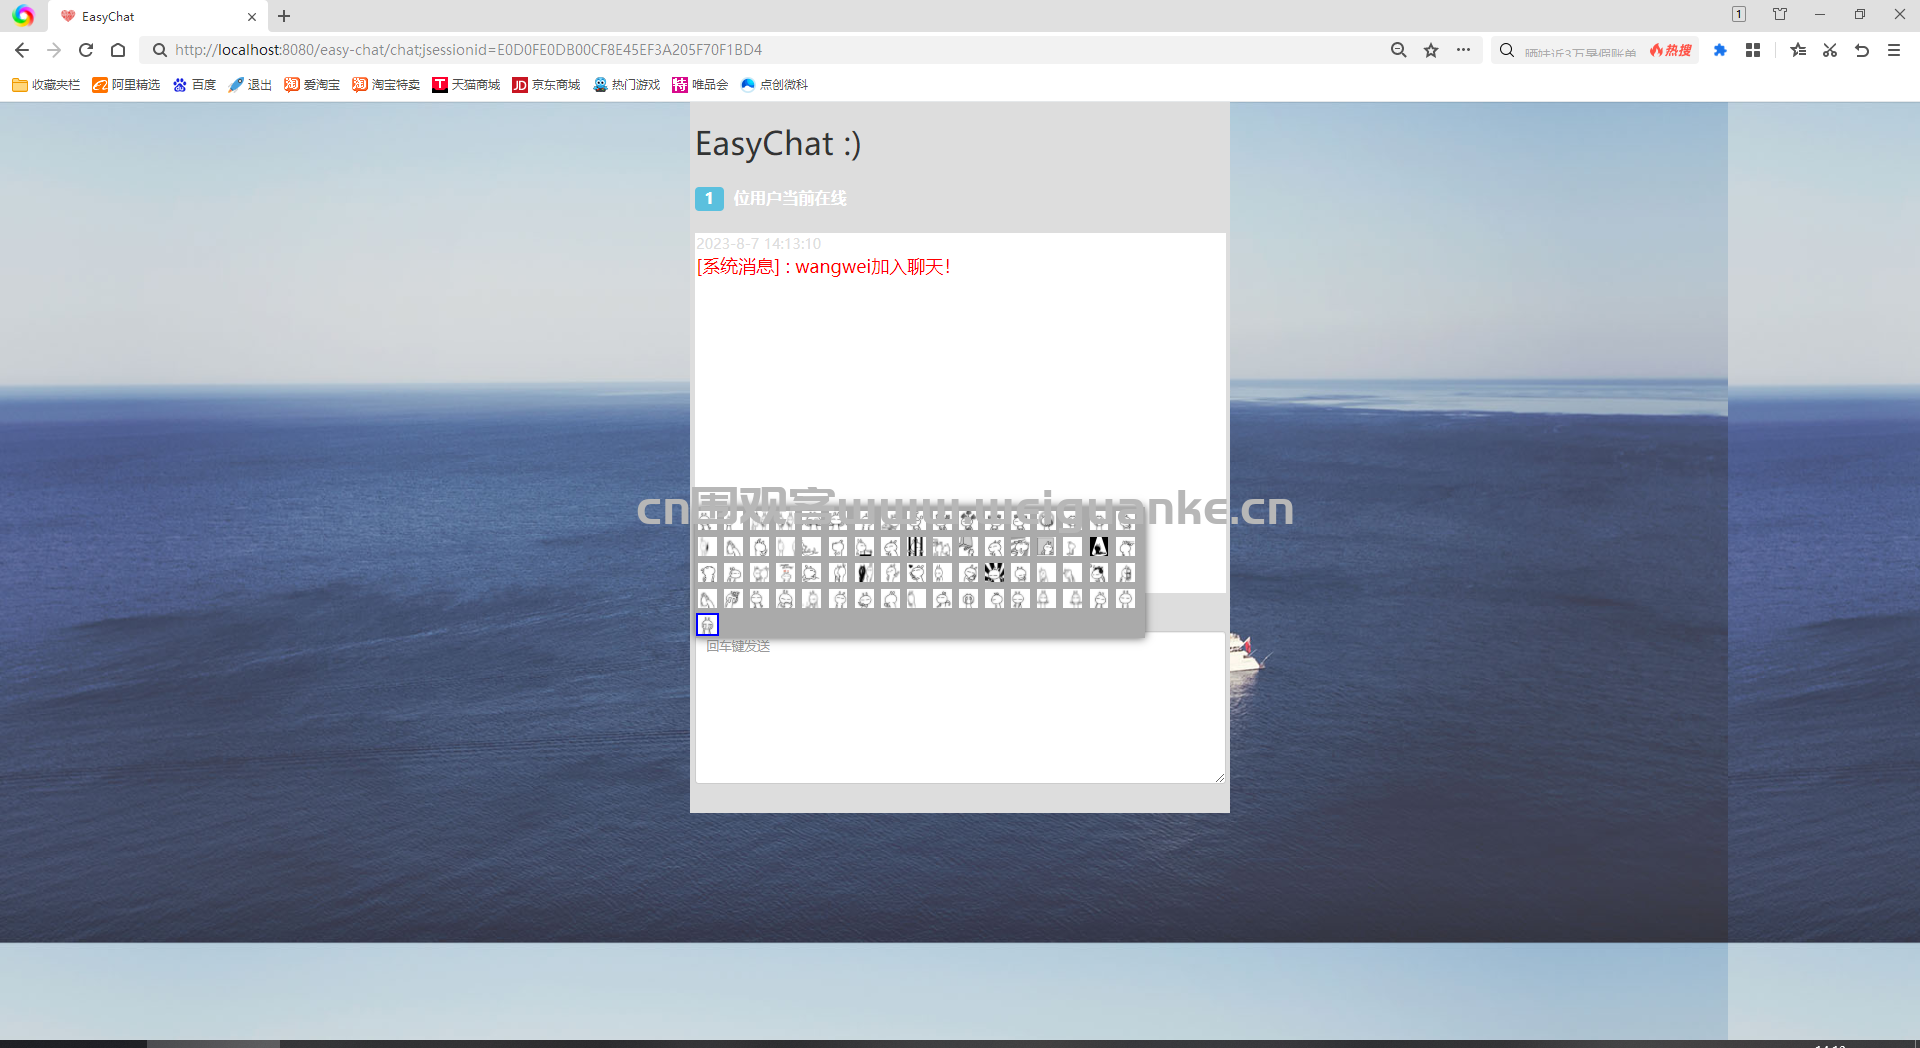Open the four-square apps grid icon

click(x=1753, y=50)
